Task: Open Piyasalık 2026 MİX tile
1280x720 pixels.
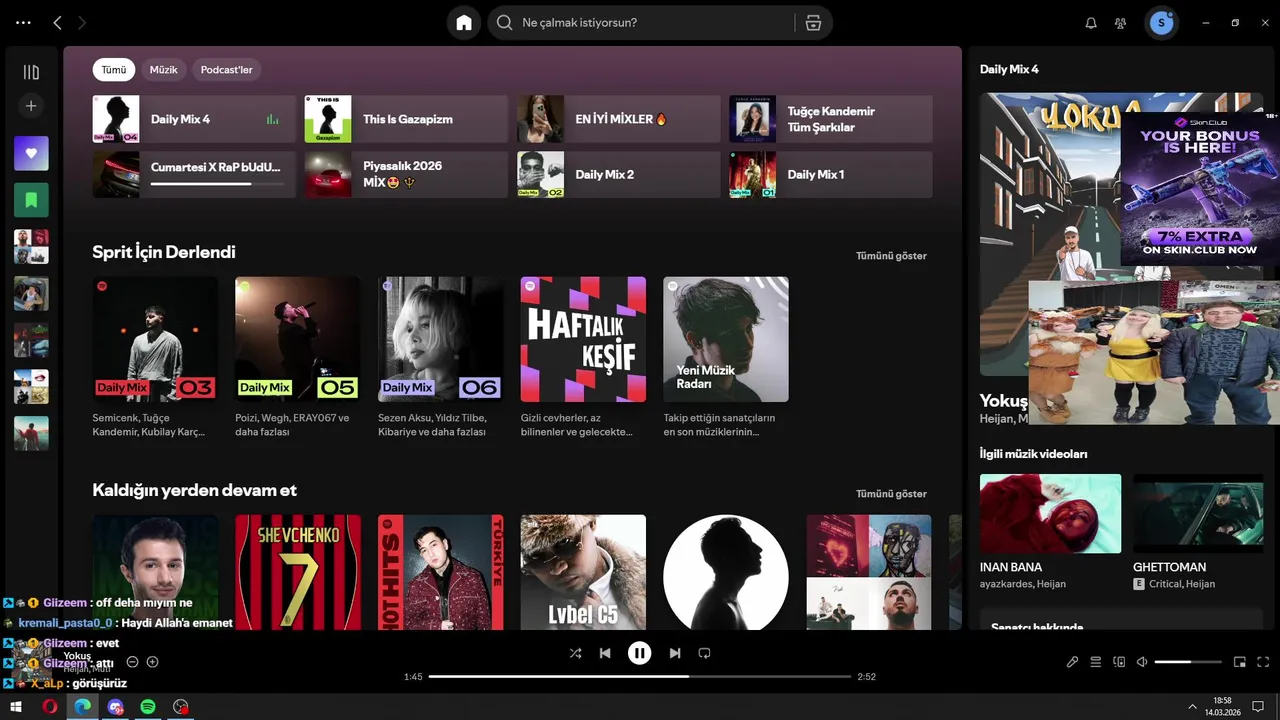Action: [x=406, y=174]
